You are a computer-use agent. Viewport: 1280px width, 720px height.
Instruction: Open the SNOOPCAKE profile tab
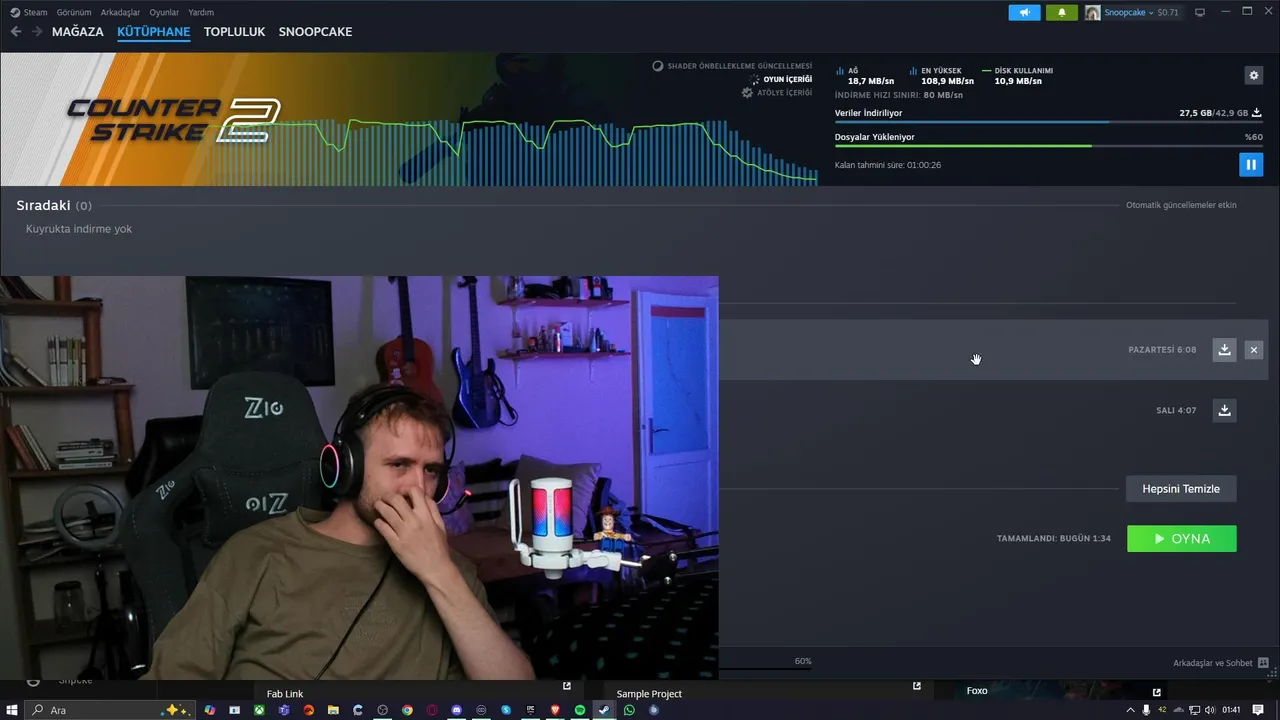(315, 32)
